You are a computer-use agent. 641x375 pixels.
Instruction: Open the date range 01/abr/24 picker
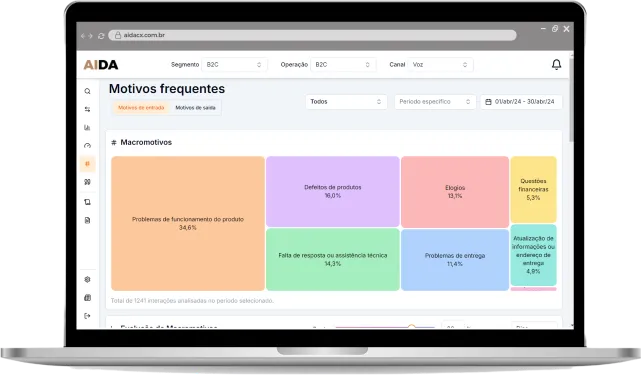coord(521,101)
